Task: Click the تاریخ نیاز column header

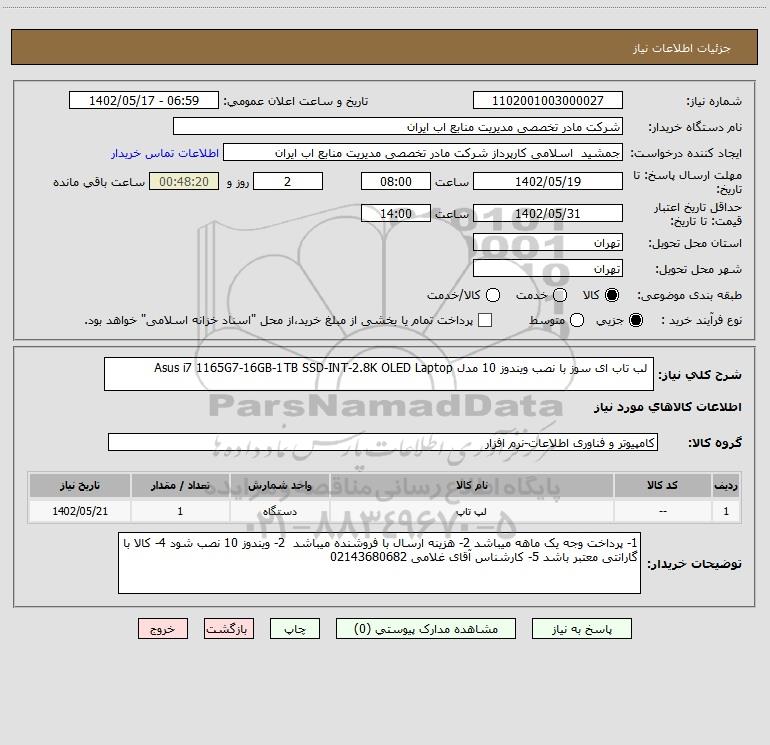Action: (80, 485)
